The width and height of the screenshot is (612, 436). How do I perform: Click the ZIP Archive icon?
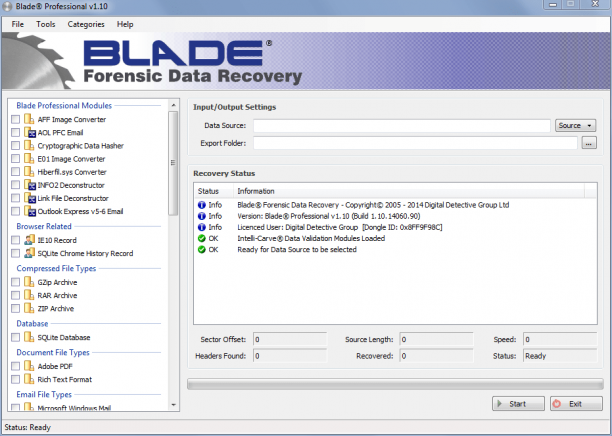pyautogui.click(x=29, y=308)
